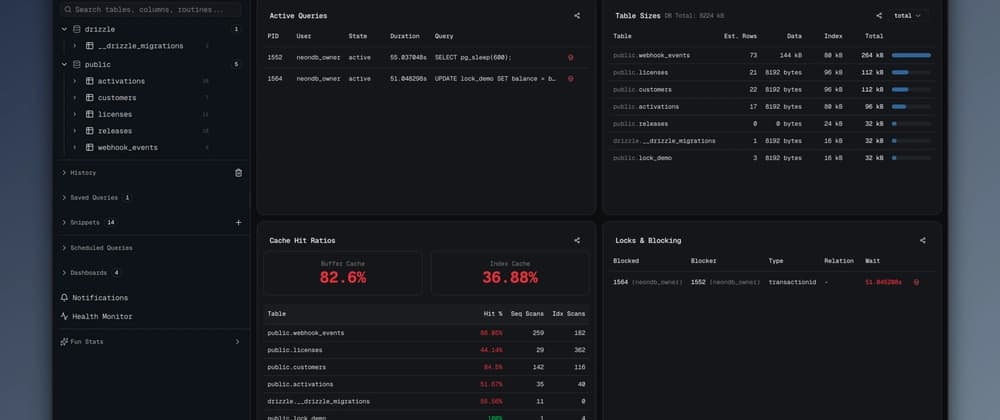Select the customers table in the tree
This screenshot has height=420, width=1000.
point(117,98)
